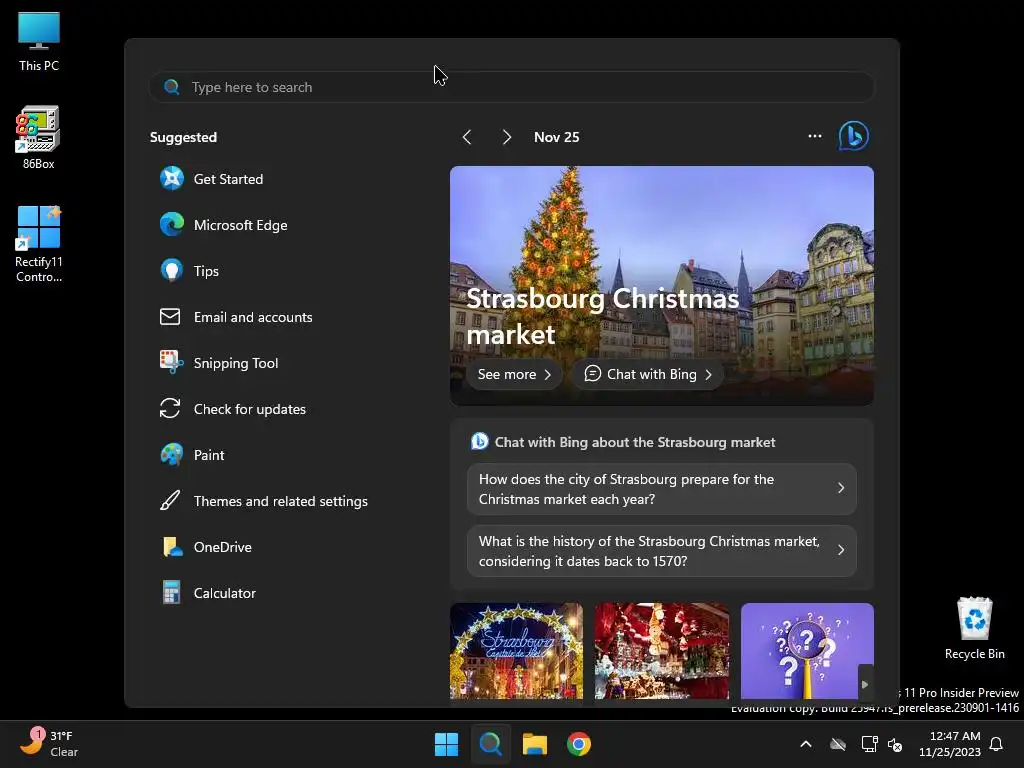Go to previous day with left chevron

click(x=467, y=137)
